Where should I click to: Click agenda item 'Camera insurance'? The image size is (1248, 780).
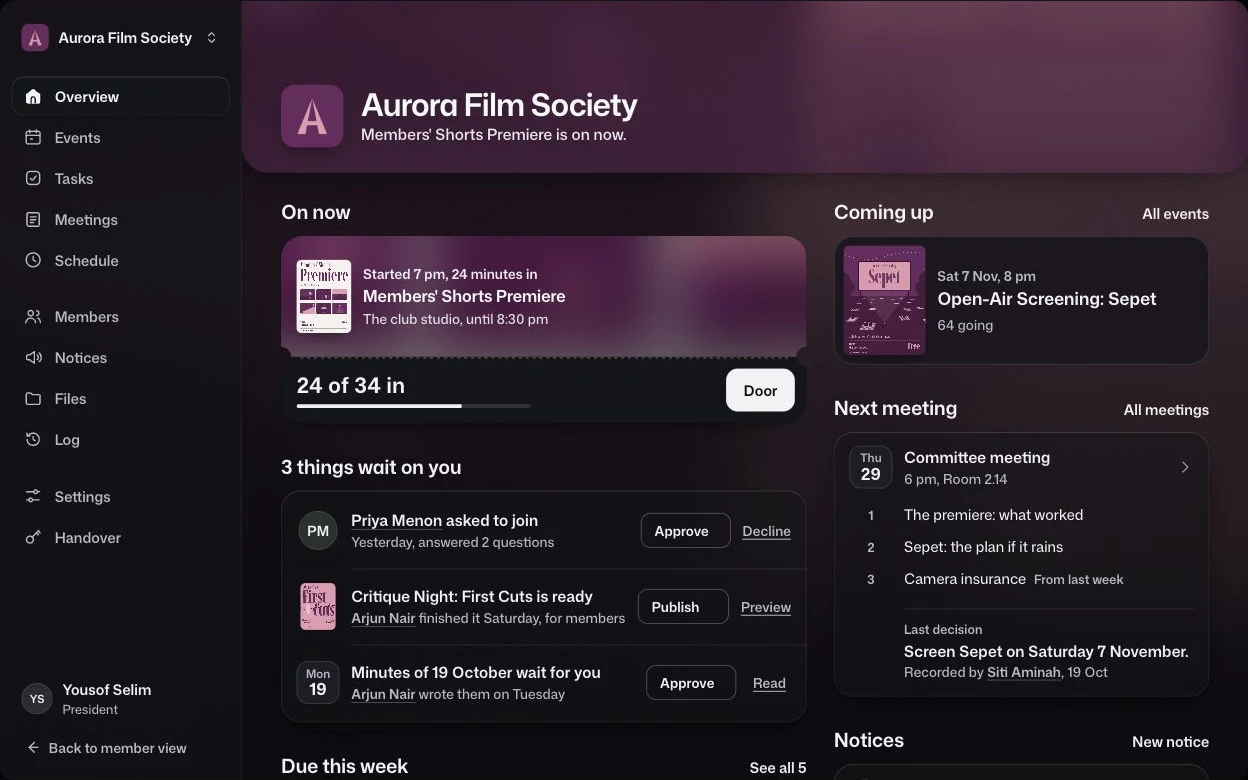[x=965, y=579]
